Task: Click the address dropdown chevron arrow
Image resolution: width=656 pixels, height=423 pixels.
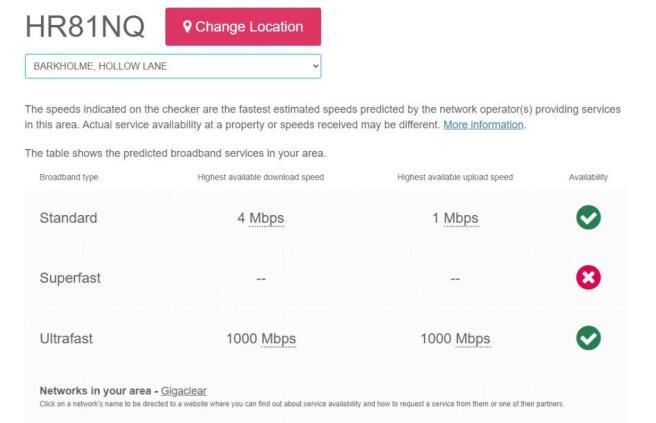Action: (x=315, y=66)
